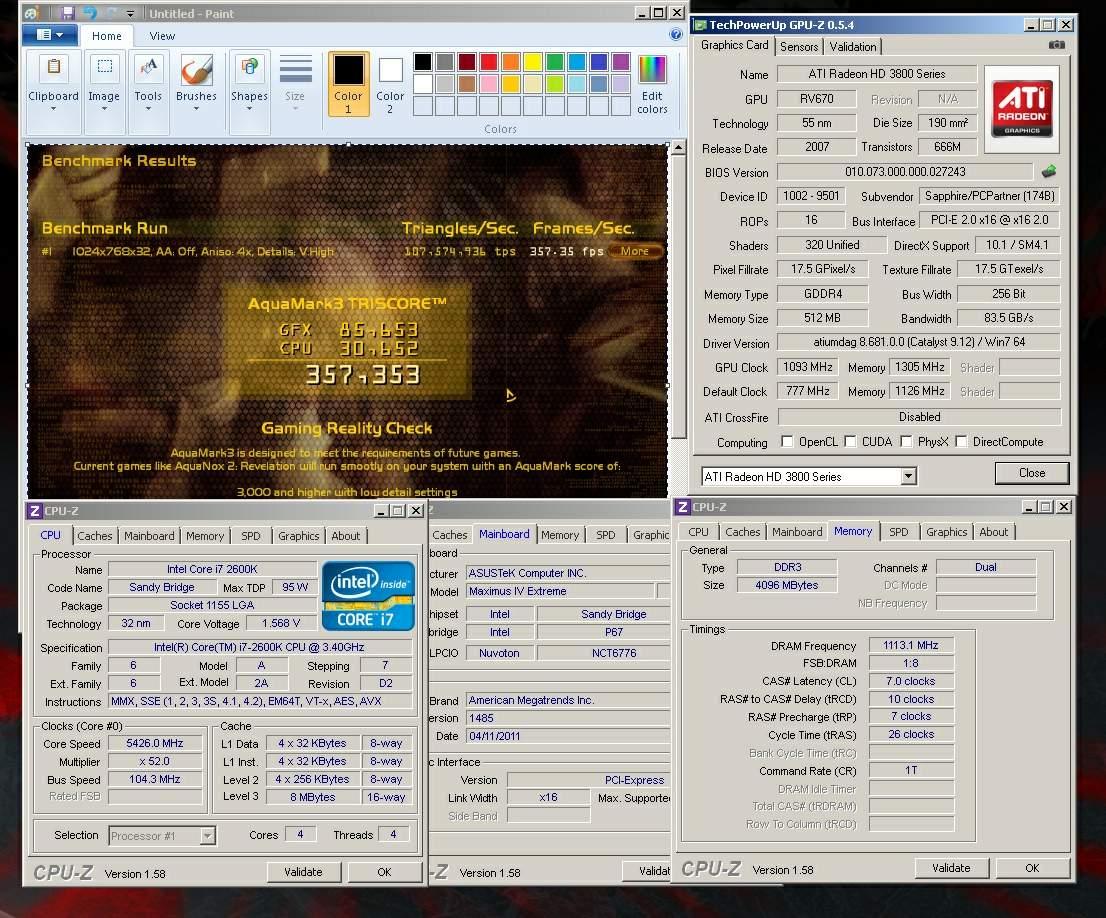This screenshot has height=918, width=1106.
Task: Click the Intel Core i7 logo badge
Action: point(367,595)
